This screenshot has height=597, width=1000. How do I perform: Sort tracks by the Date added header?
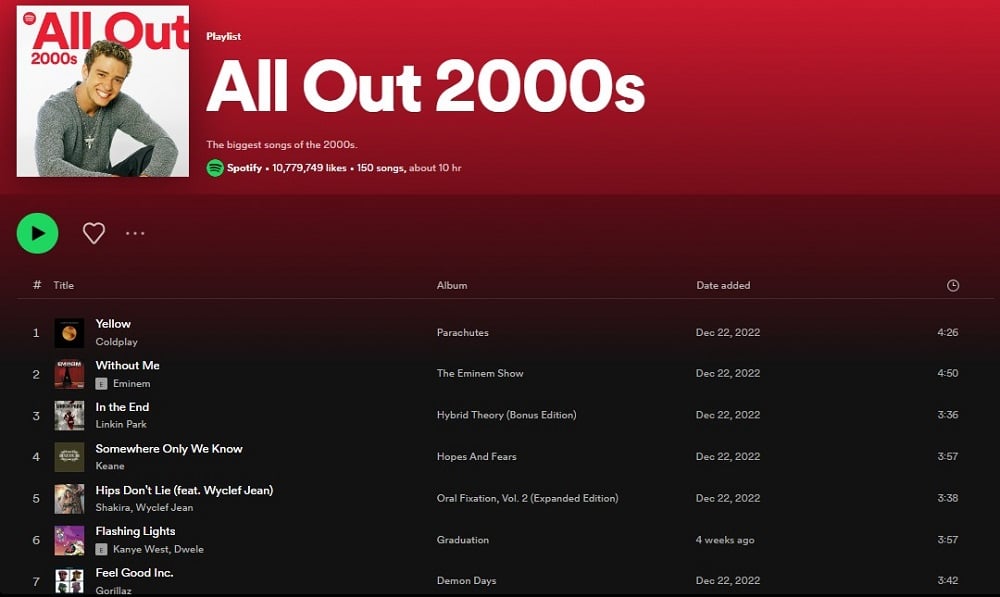723,285
